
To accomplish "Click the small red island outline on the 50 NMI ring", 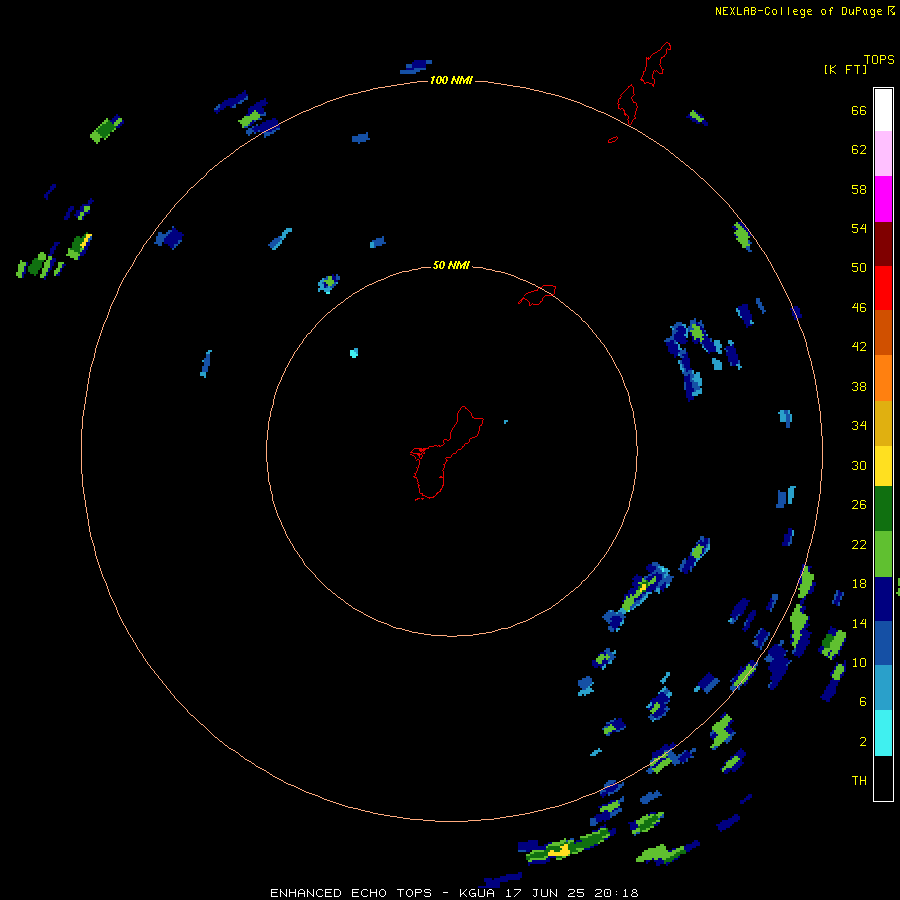I will 537,295.
